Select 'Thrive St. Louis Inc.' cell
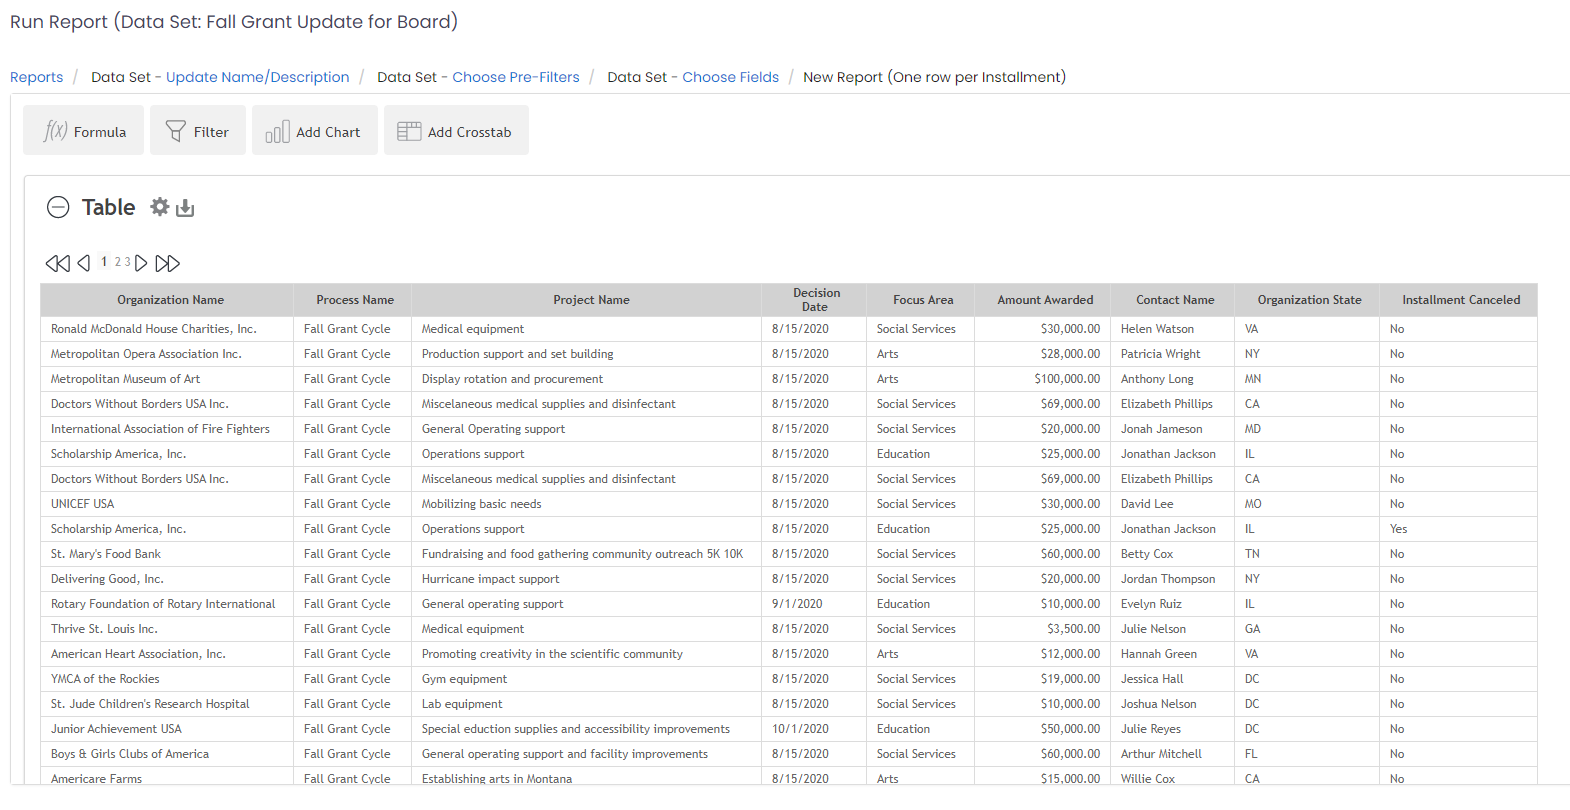The image size is (1570, 810). (x=167, y=629)
